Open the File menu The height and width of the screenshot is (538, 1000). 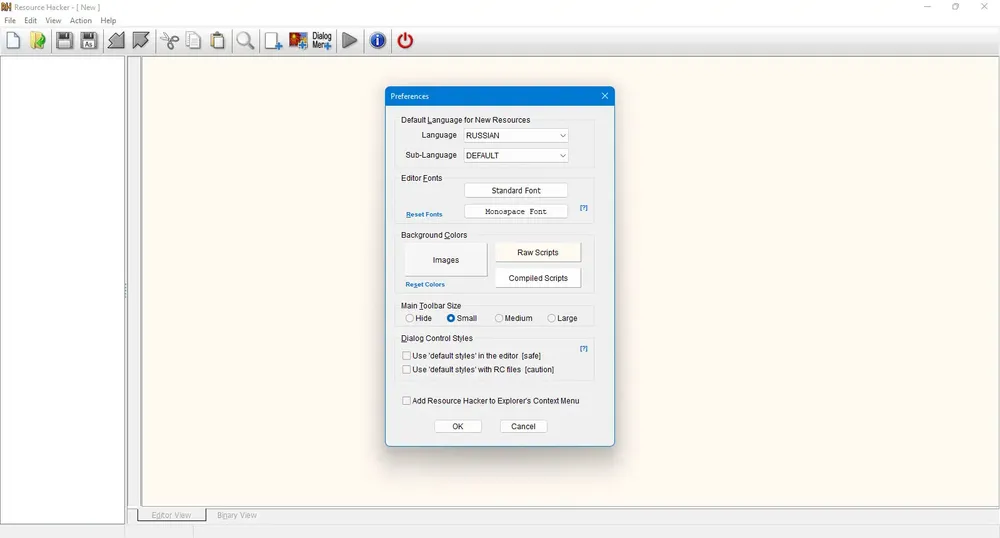click(10, 20)
